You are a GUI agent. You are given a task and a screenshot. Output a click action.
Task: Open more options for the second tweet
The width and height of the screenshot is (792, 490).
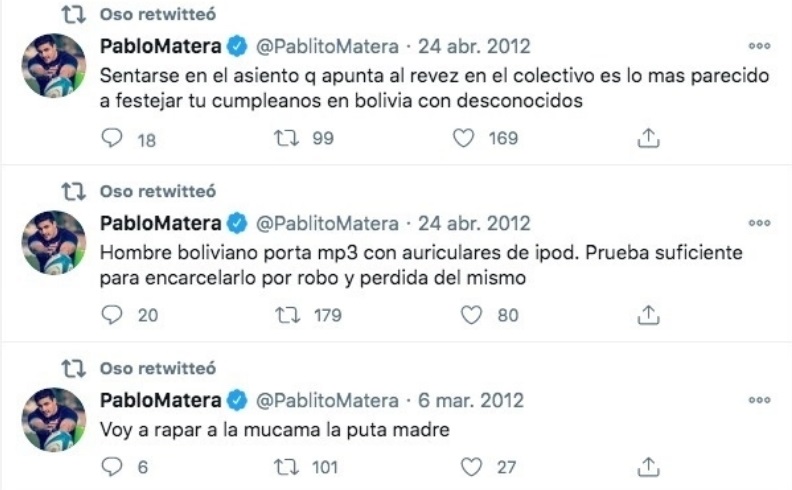point(759,223)
